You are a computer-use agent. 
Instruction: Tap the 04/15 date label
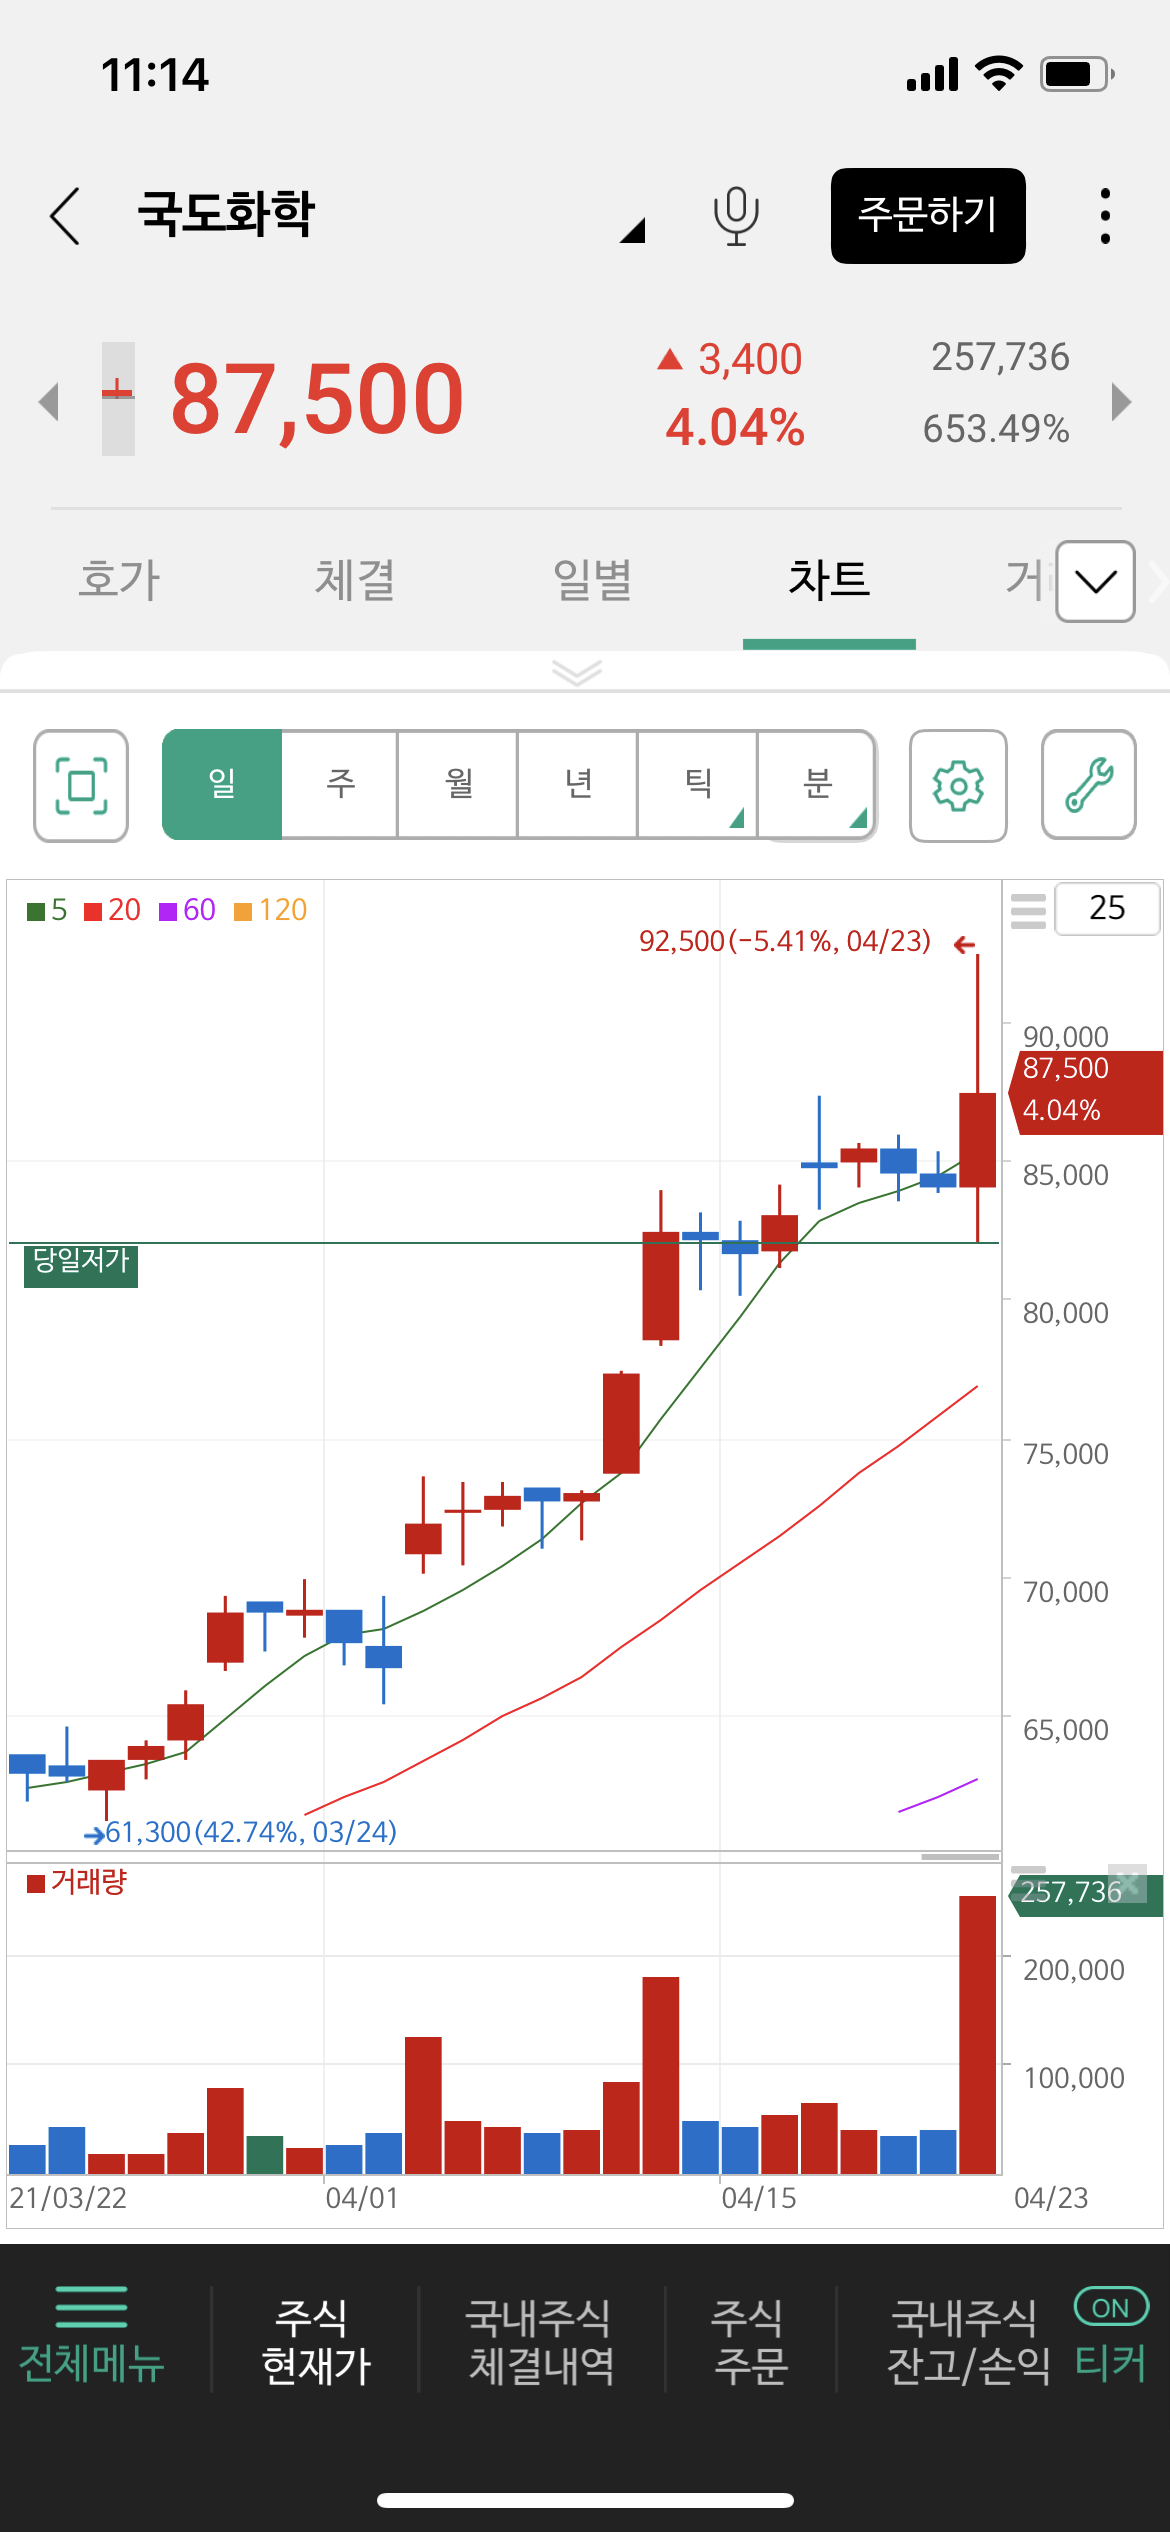pyautogui.click(x=759, y=2198)
